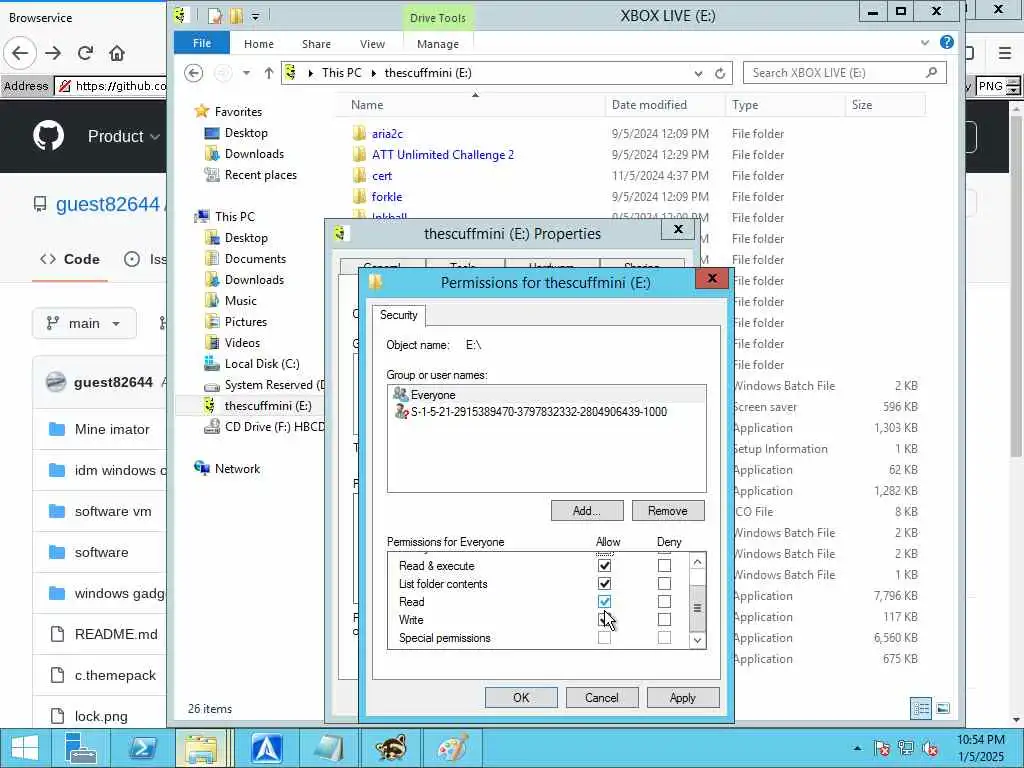Click the permissions list scrollbar thumb

coord(697,608)
